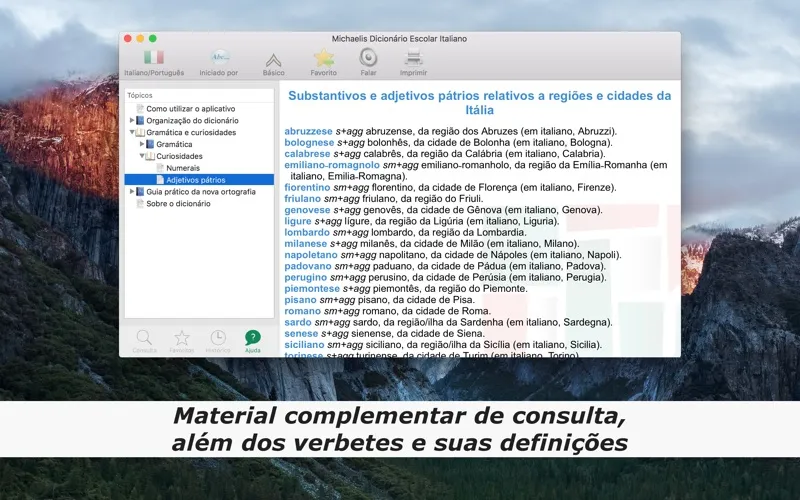Expand the Gramática subfolder
This screenshot has width=800, height=500.
(142, 144)
